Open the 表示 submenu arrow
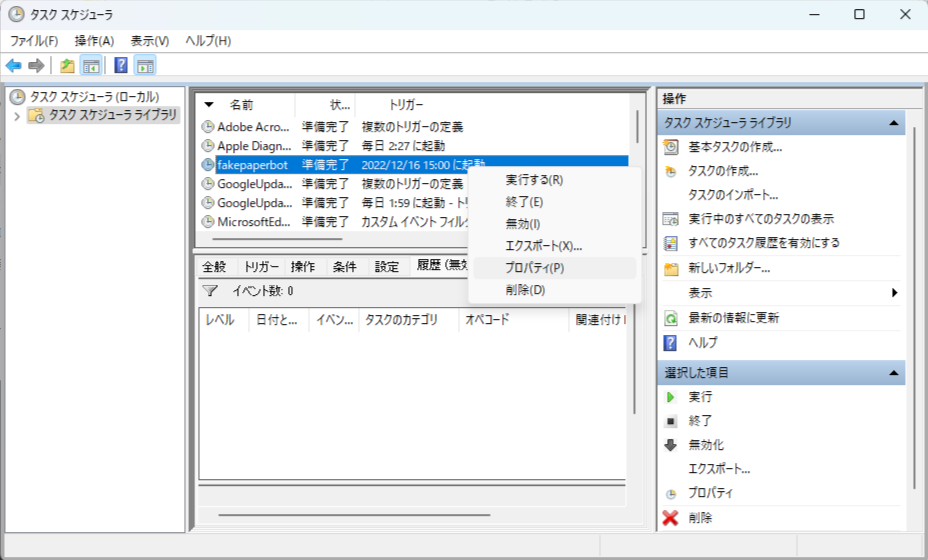Viewport: 928px width, 560px height. point(894,292)
